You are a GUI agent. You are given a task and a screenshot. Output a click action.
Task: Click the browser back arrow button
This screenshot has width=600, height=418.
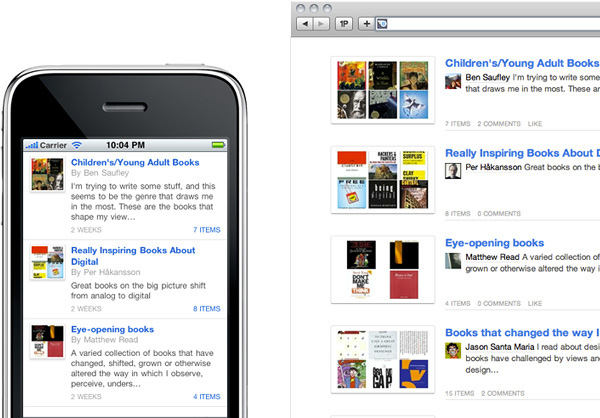305,24
